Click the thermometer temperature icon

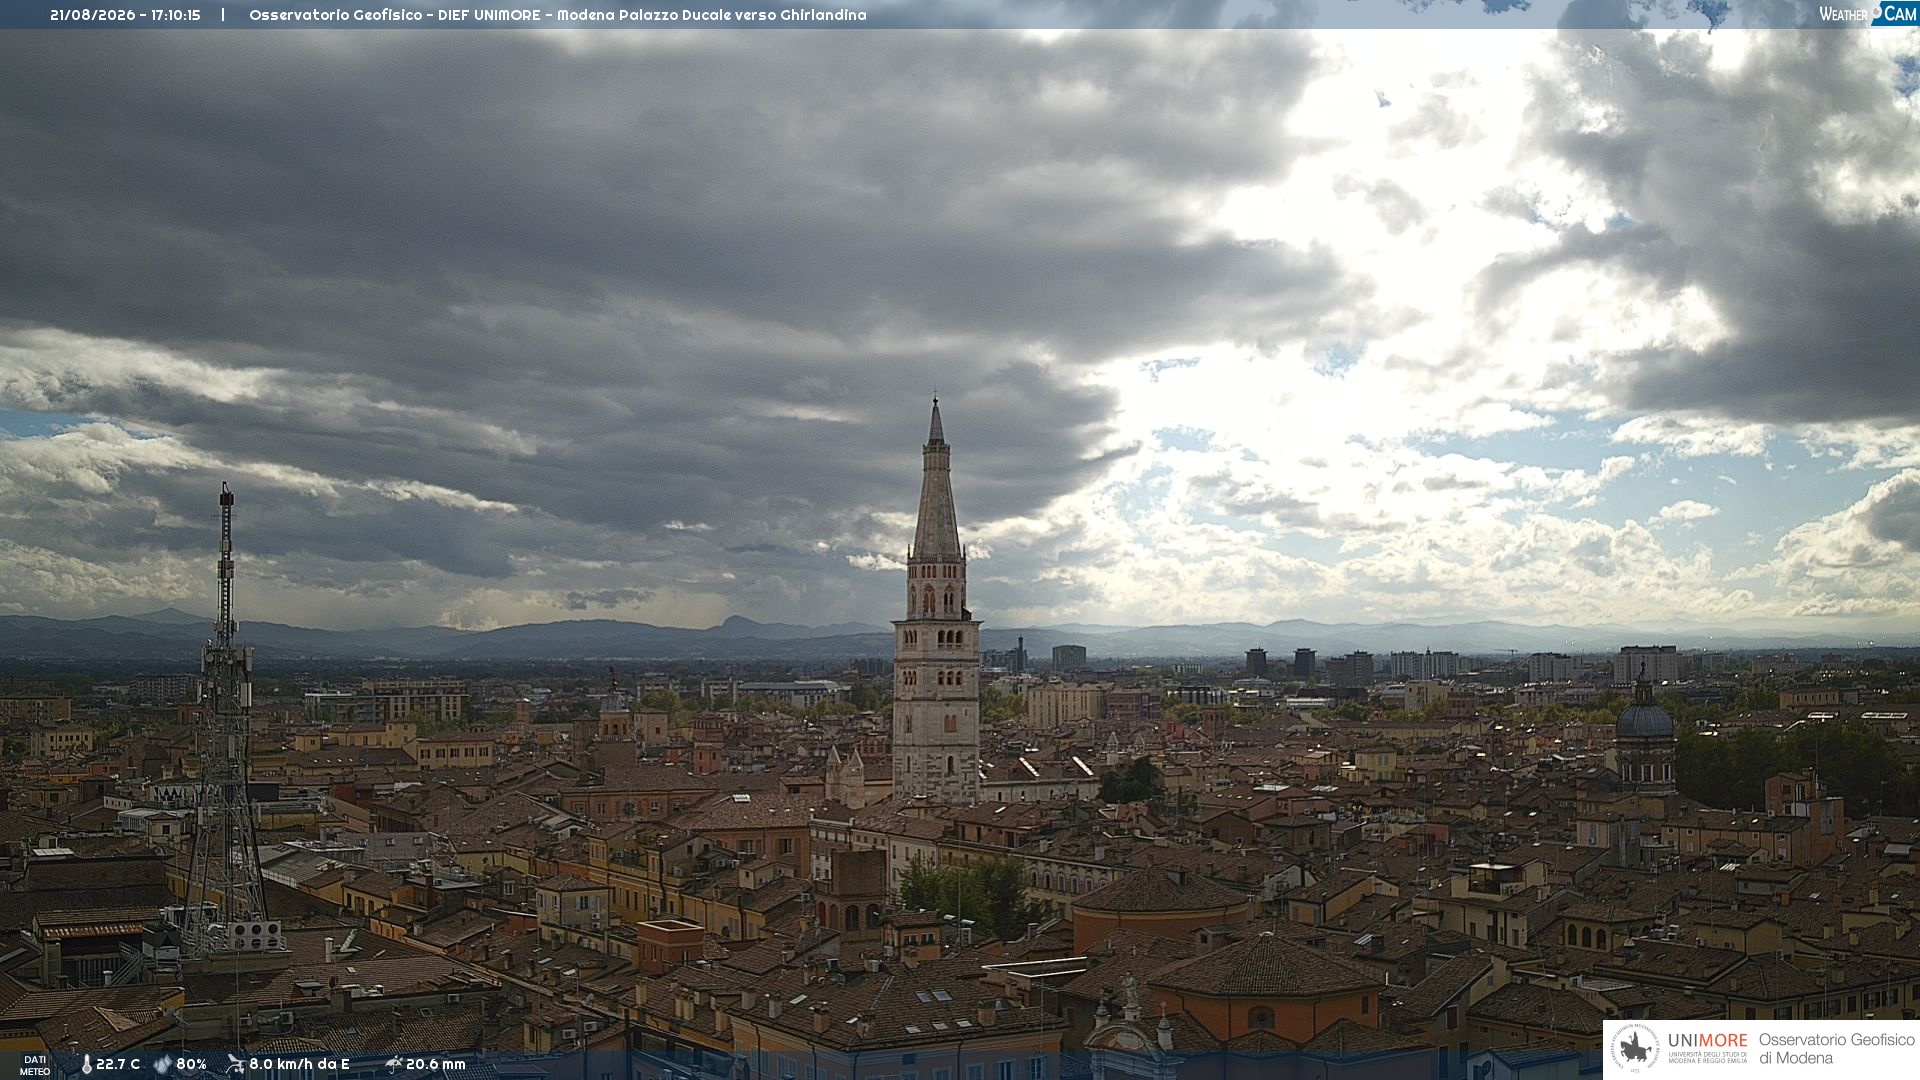(x=86, y=1064)
